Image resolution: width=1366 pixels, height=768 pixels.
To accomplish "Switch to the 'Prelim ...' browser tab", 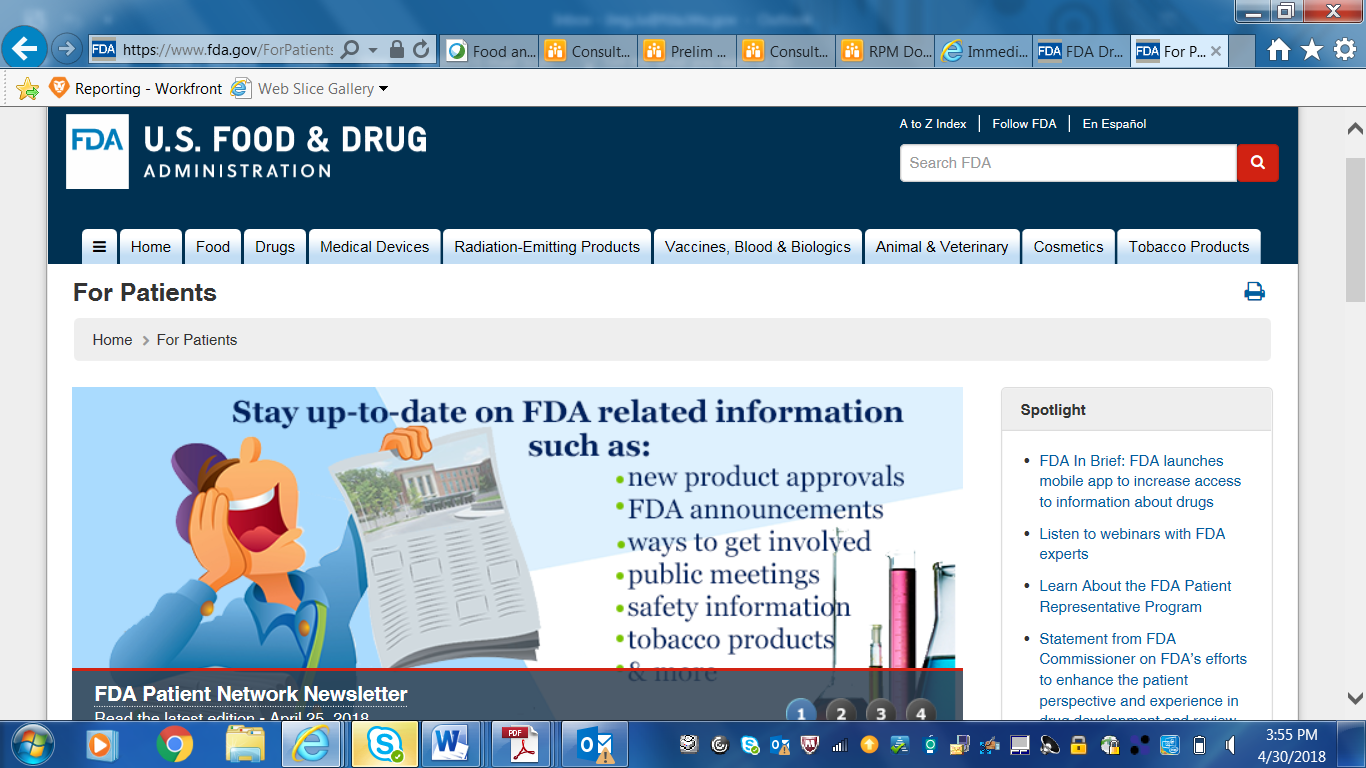I will pyautogui.click(x=687, y=51).
